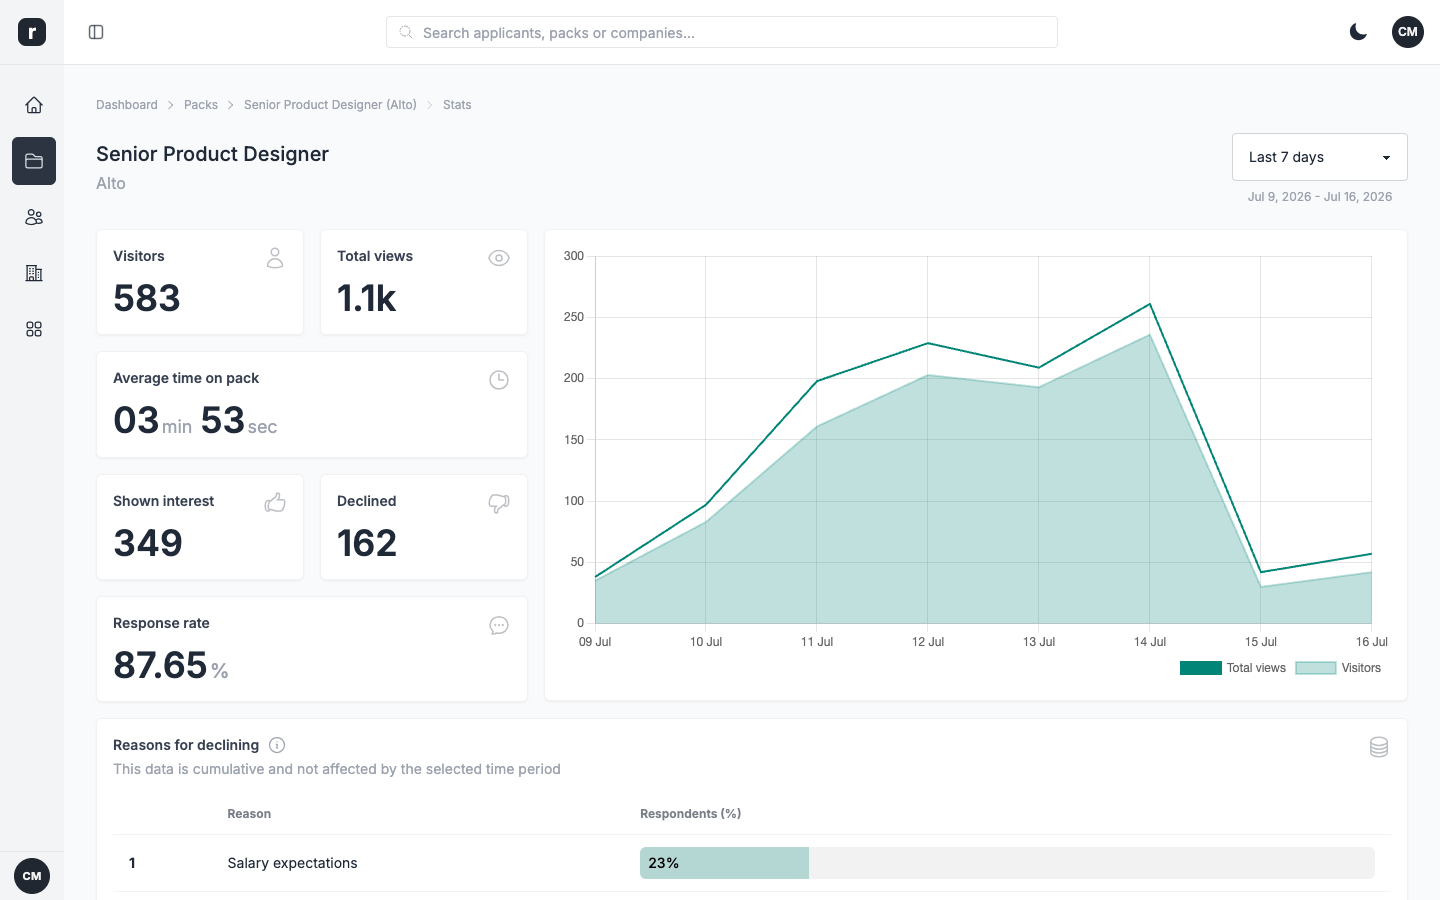This screenshot has height=900, width=1440.
Task: Toggle the sidebar panel icon
Action: pos(96,32)
